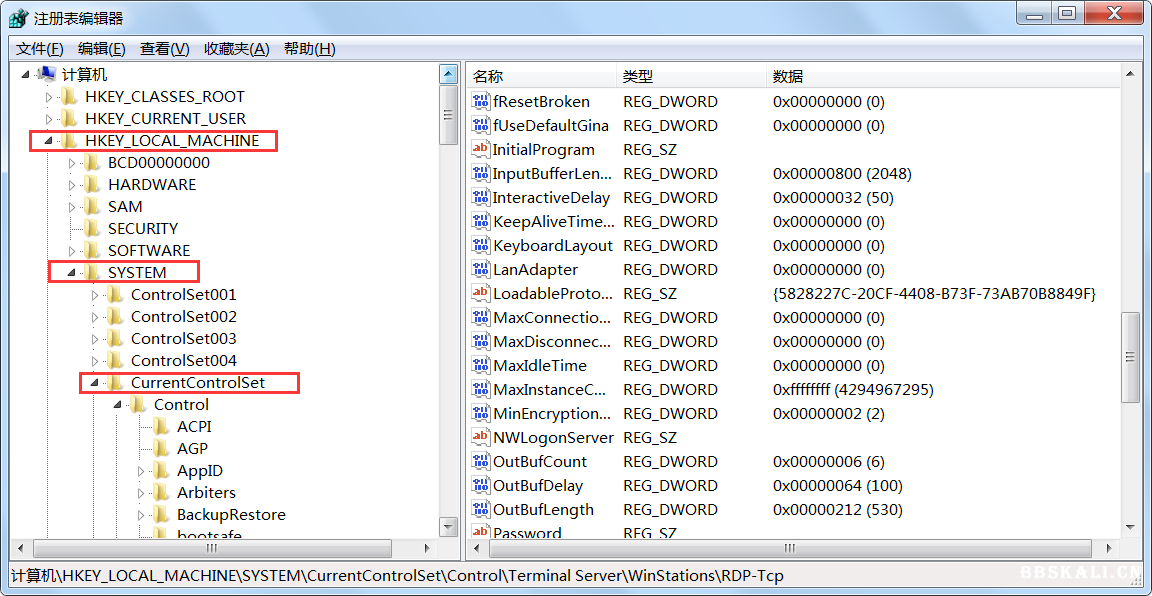Image resolution: width=1152 pixels, height=596 pixels.
Task: Click the folder icon of BackupRestore key
Action: (x=161, y=515)
